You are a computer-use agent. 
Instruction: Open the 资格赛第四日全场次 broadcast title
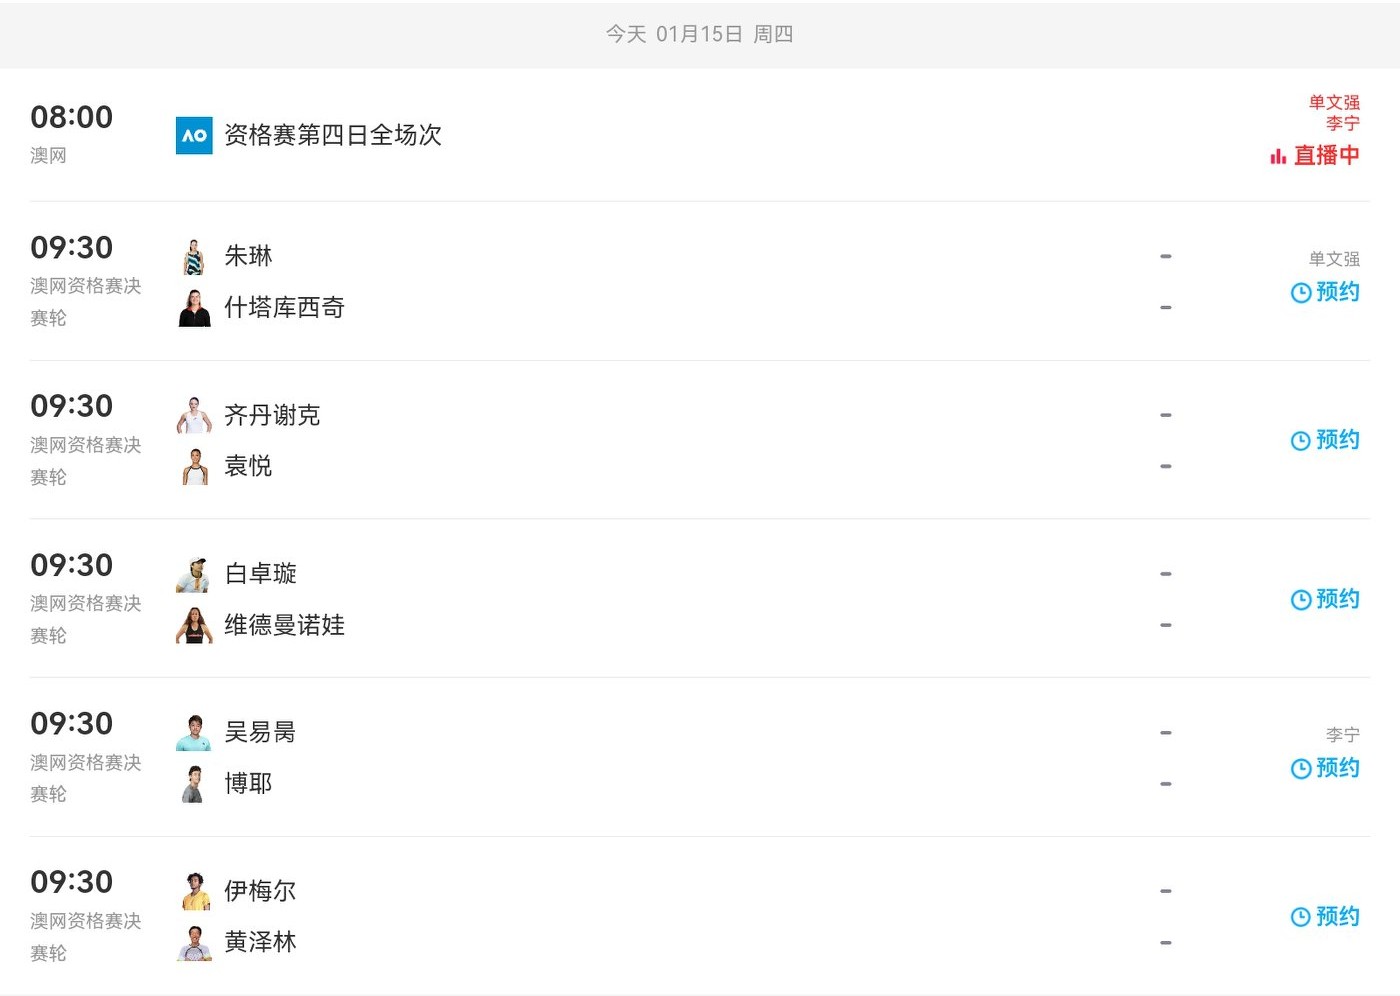coord(332,135)
